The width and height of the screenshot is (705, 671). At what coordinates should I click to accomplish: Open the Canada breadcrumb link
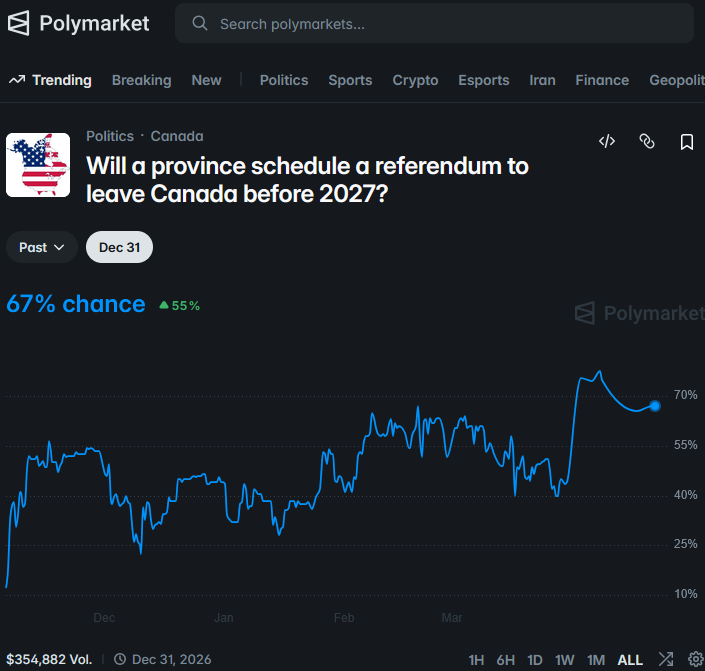[x=177, y=136]
